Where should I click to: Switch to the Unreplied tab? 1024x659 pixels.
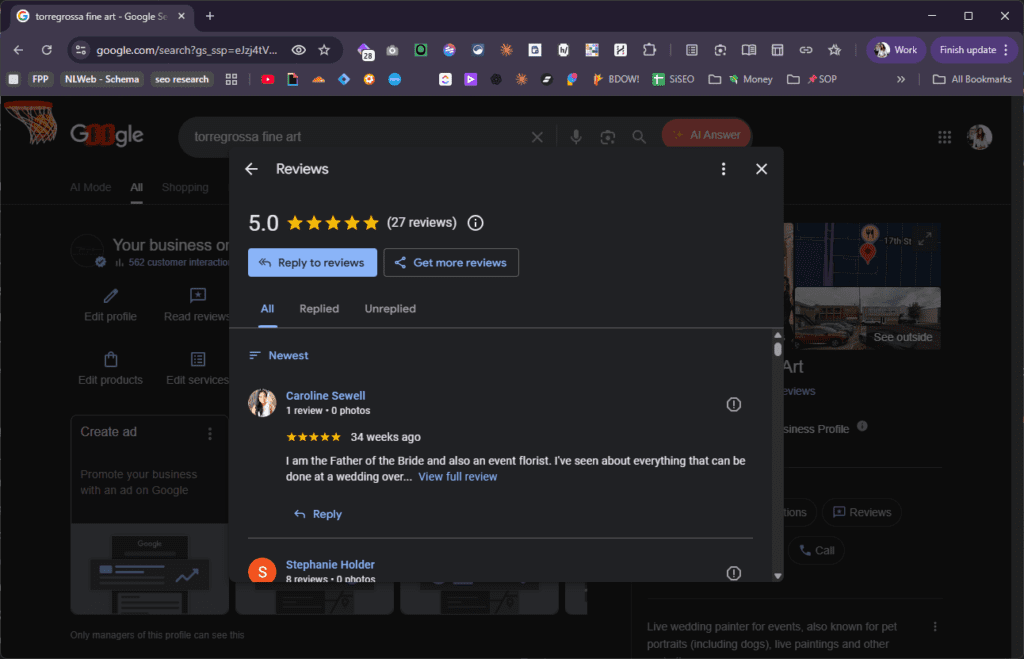click(390, 309)
